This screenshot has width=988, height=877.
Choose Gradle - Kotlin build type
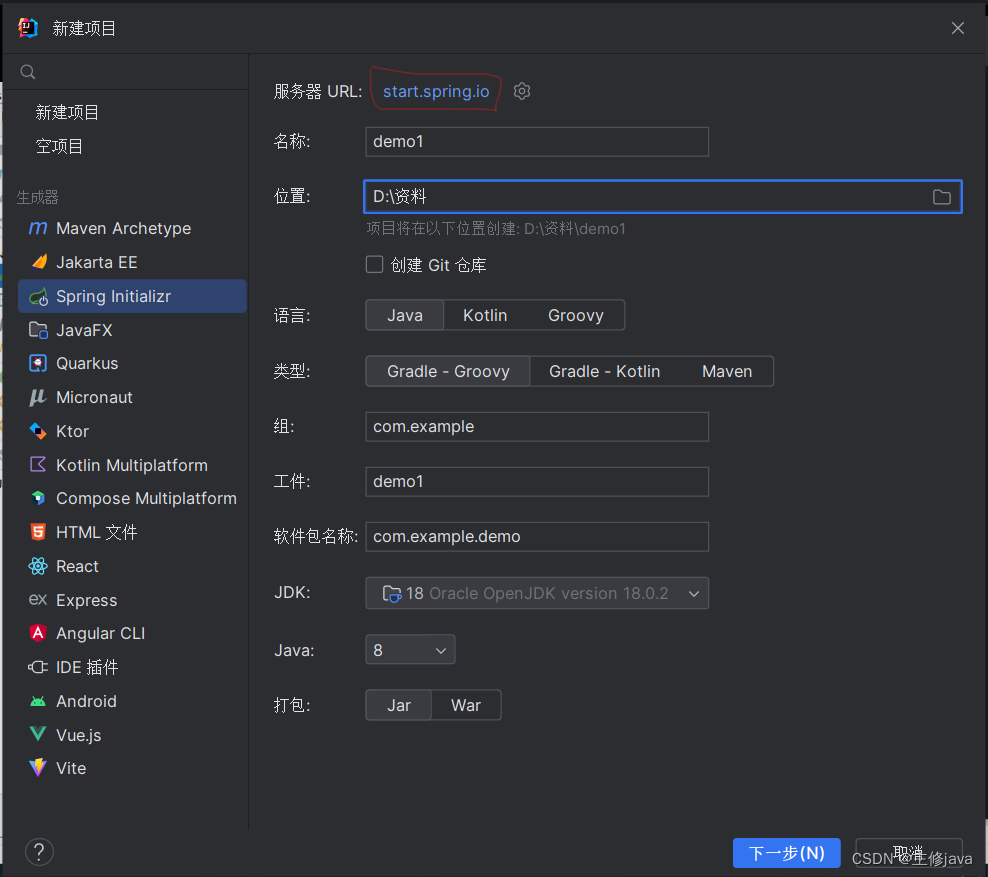pos(604,371)
